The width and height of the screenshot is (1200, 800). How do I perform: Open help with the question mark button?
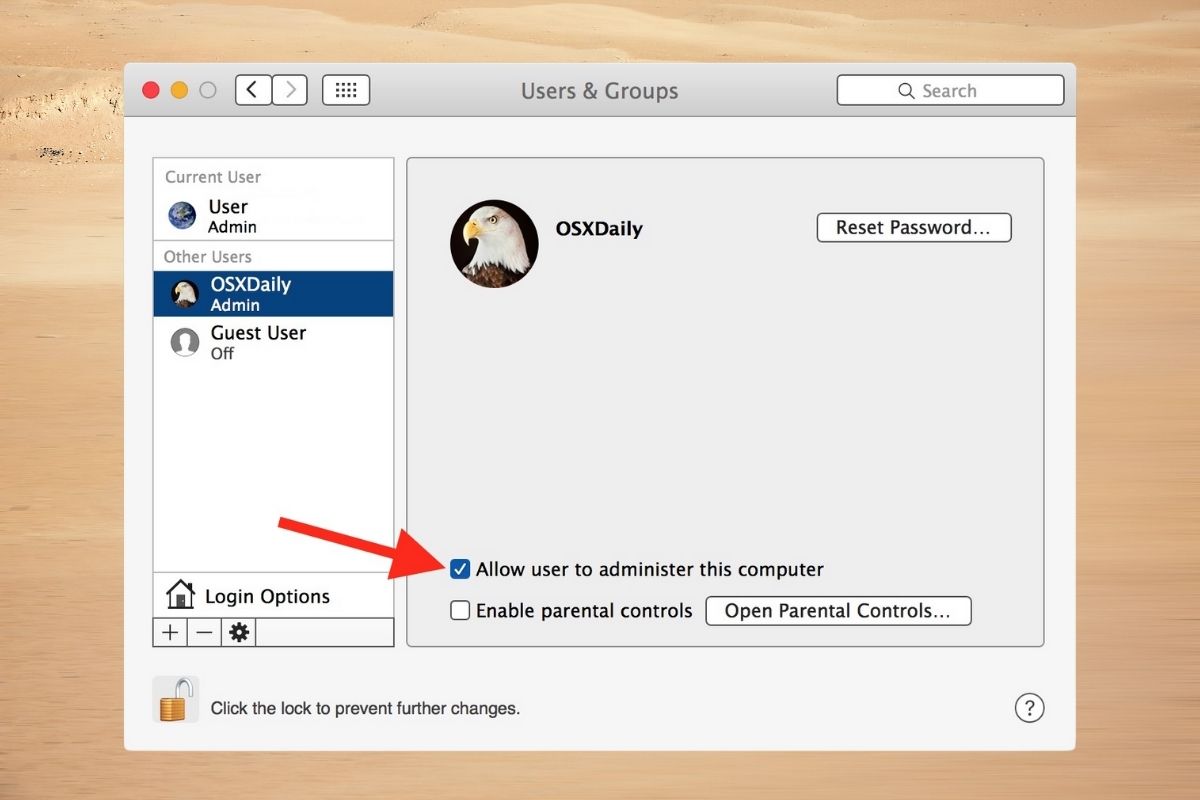[1029, 708]
